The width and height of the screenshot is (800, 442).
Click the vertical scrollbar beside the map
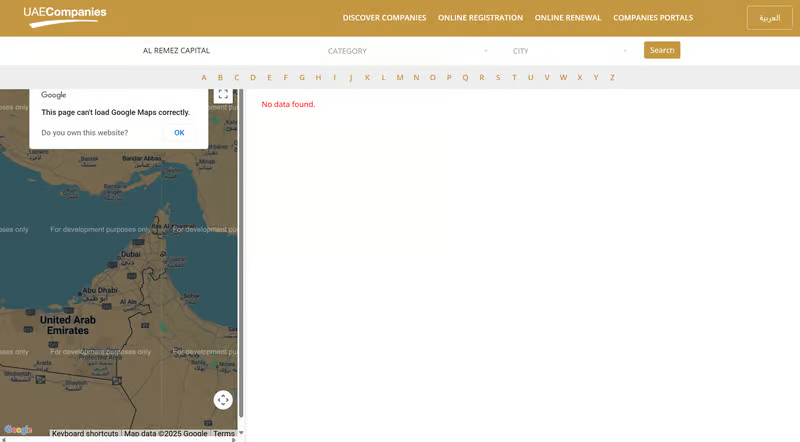pos(241,250)
